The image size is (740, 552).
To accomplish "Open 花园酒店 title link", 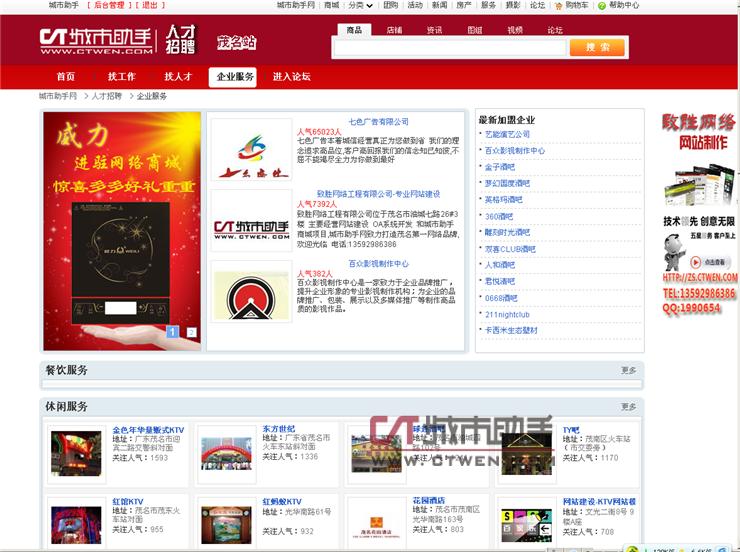I will click(x=429, y=500).
